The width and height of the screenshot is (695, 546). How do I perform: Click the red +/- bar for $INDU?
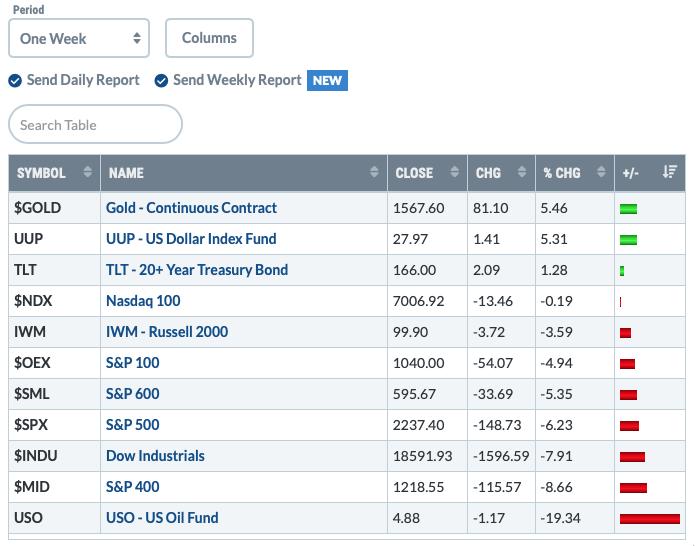[633, 457]
